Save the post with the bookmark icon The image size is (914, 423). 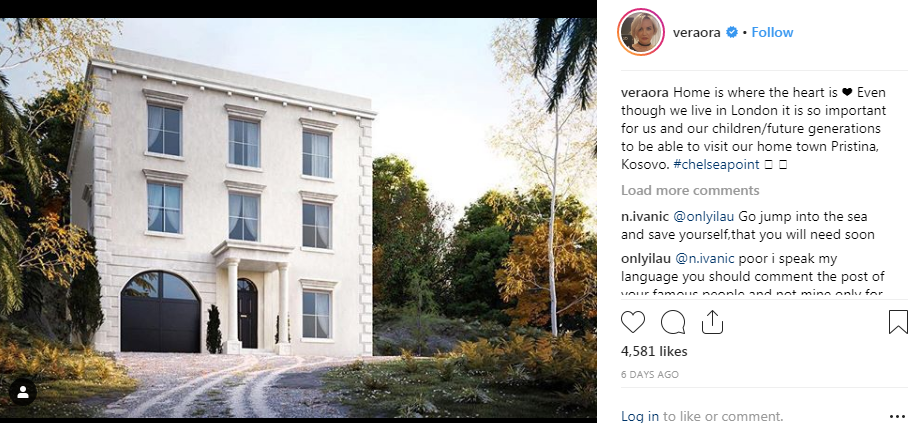(x=898, y=322)
